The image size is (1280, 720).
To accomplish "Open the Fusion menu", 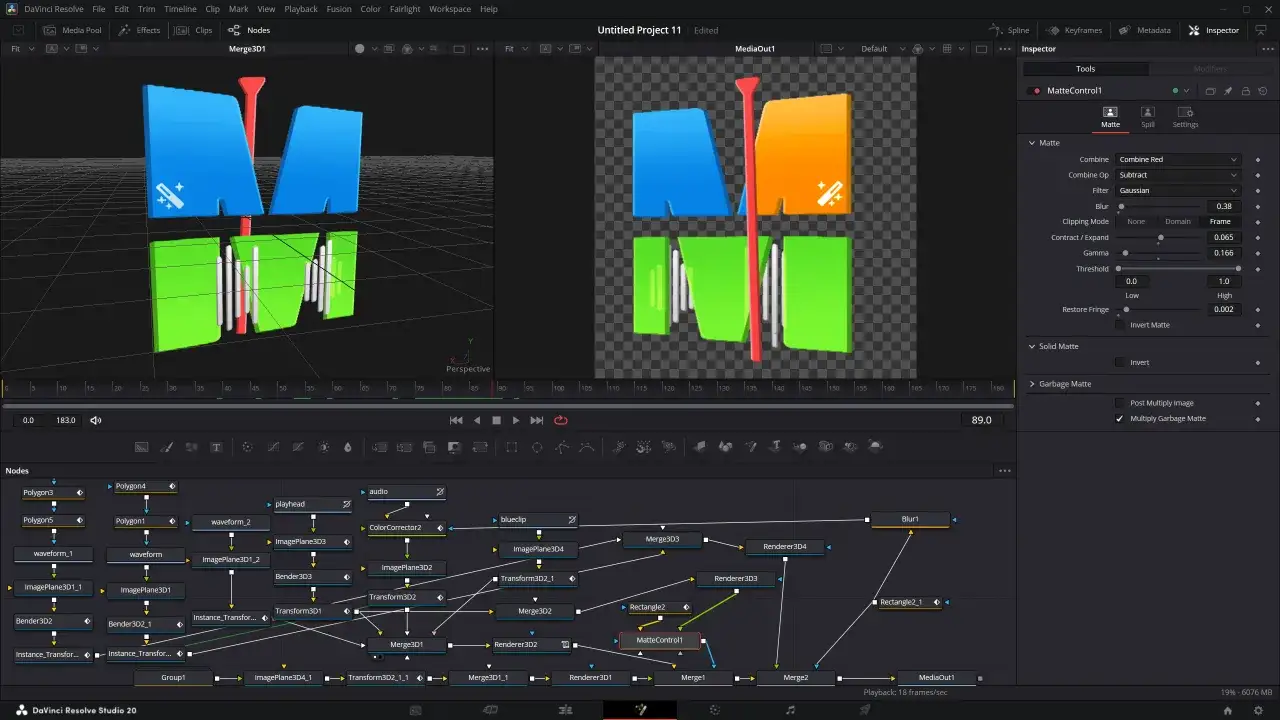I will click(339, 9).
